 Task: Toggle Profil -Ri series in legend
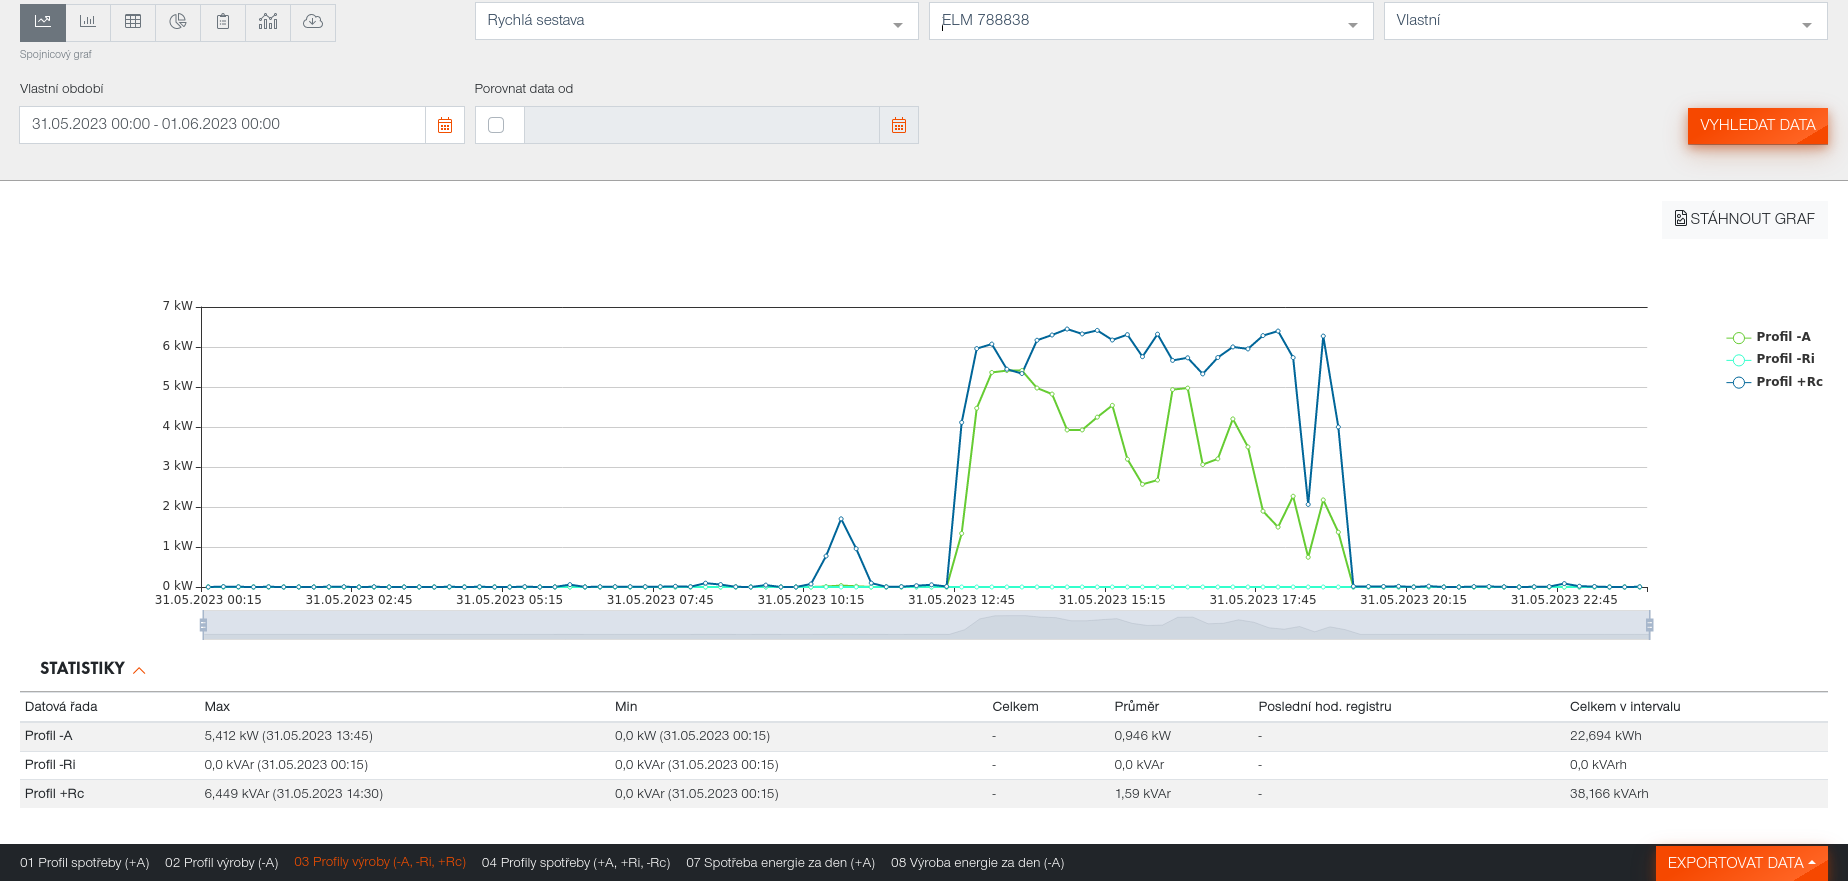[1771, 359]
